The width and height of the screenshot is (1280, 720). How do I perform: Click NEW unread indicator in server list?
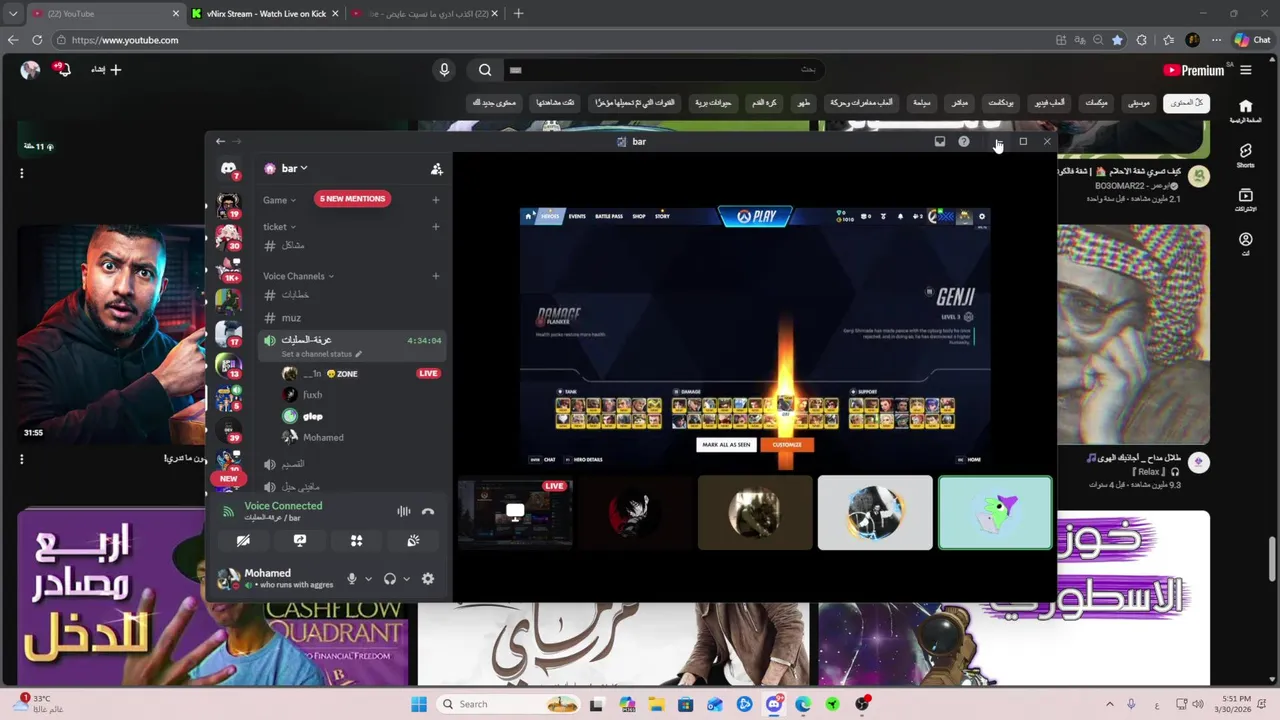(x=228, y=479)
